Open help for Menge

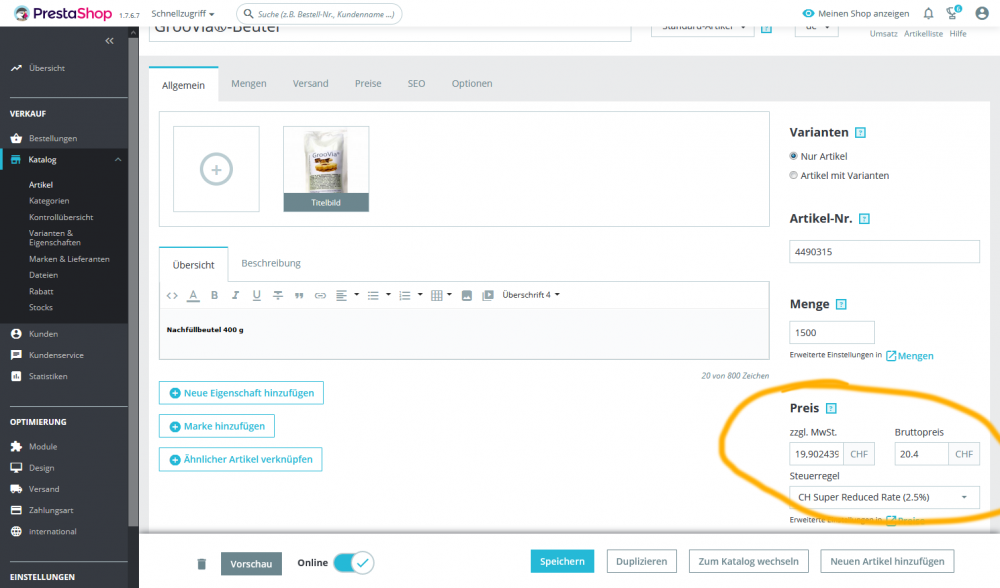coord(841,304)
